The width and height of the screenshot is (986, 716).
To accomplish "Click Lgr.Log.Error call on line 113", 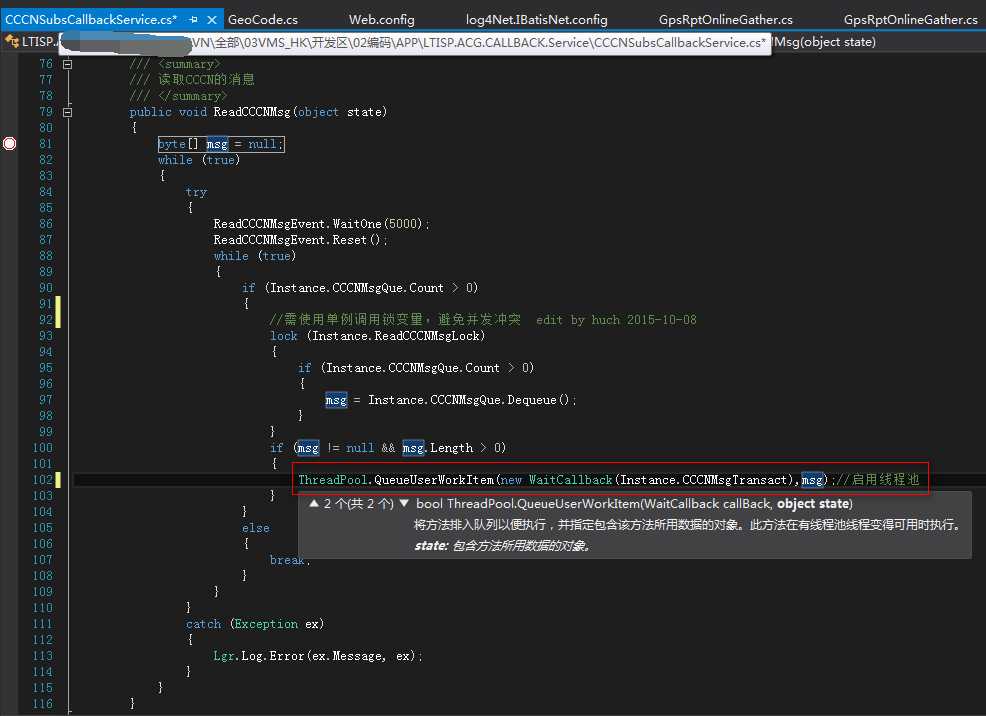I will point(318,656).
